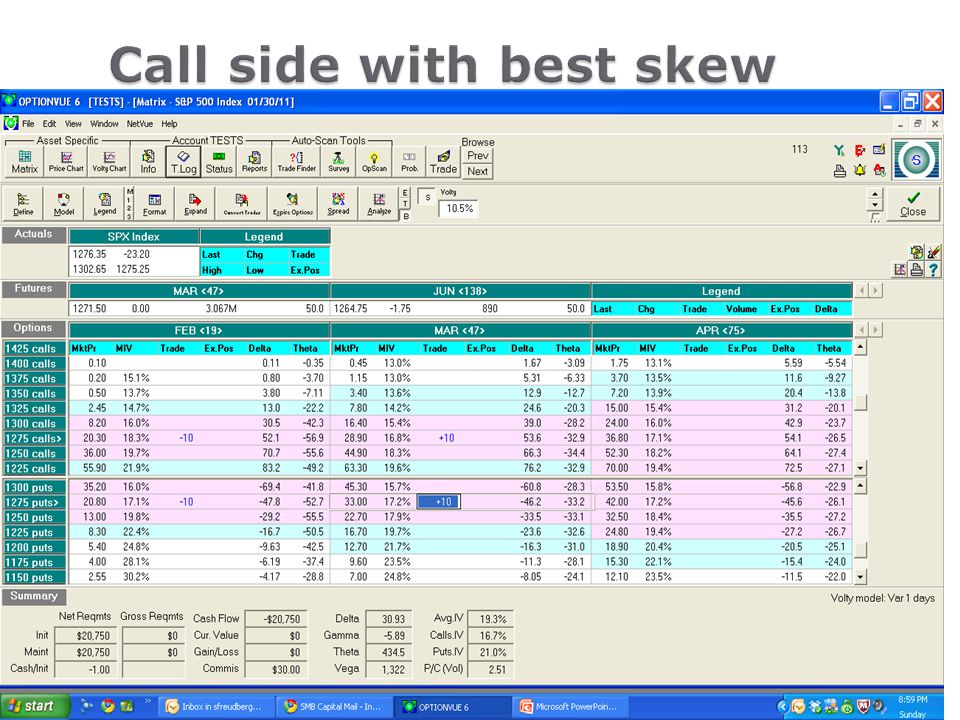Click the Volty 10.5% field
Image resolution: width=960 pixels, height=720 pixels.
point(459,208)
